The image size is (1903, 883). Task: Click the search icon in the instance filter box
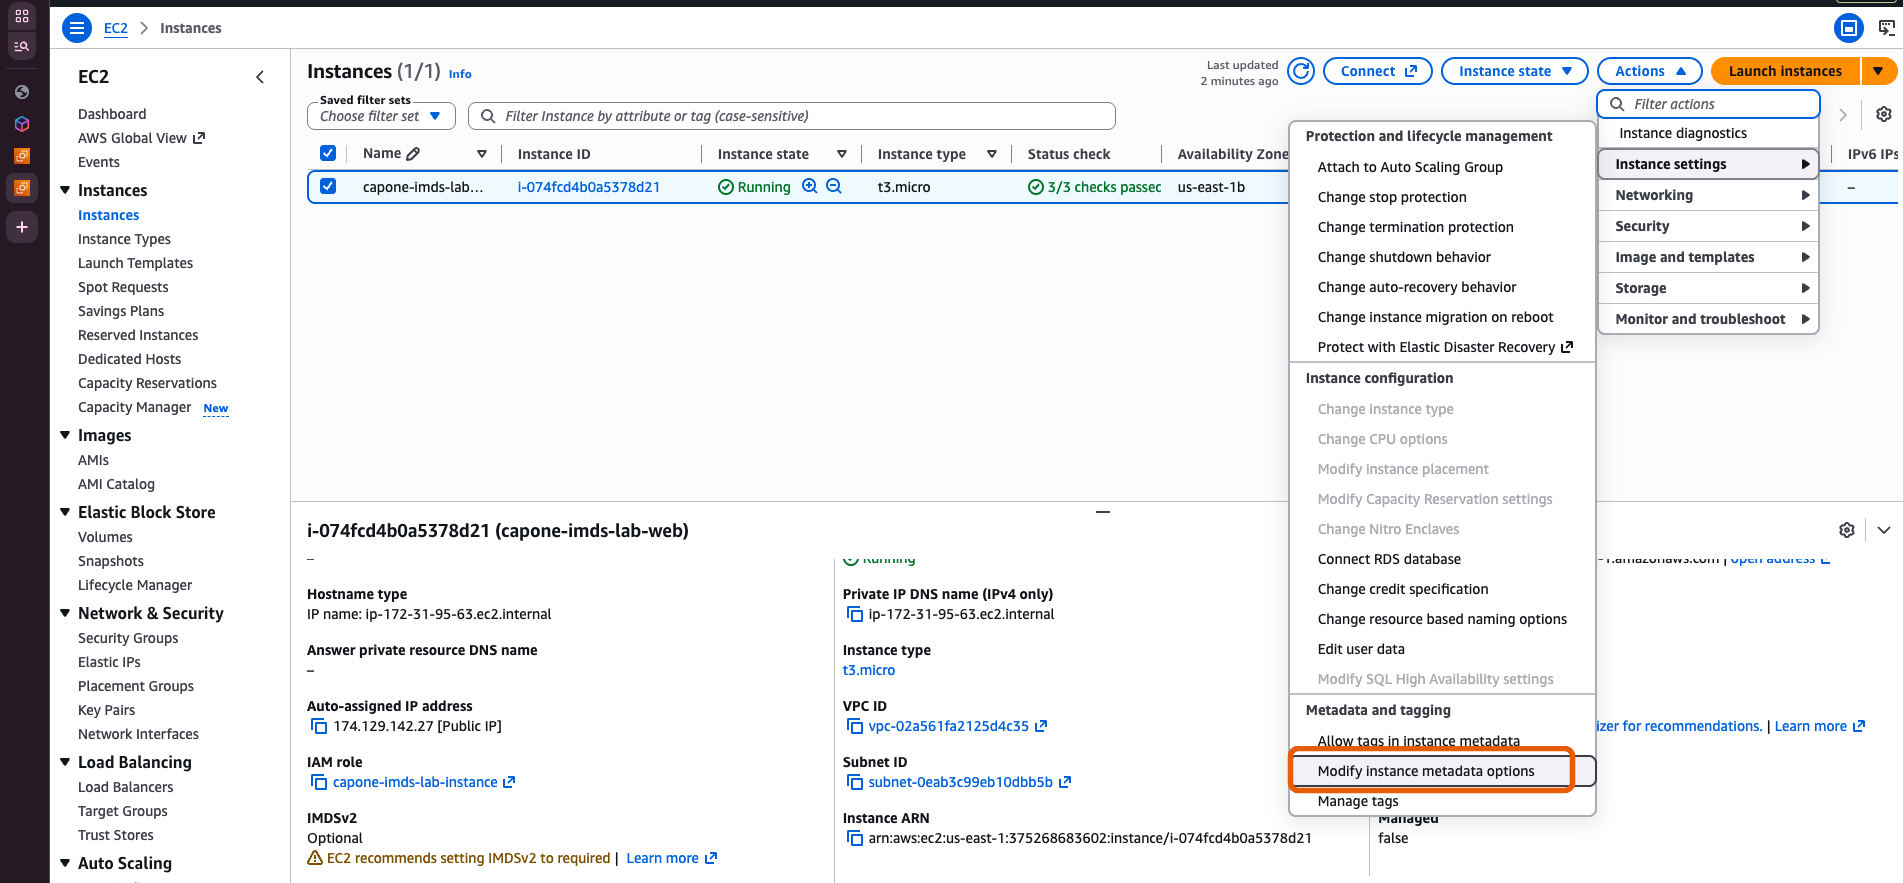[488, 116]
